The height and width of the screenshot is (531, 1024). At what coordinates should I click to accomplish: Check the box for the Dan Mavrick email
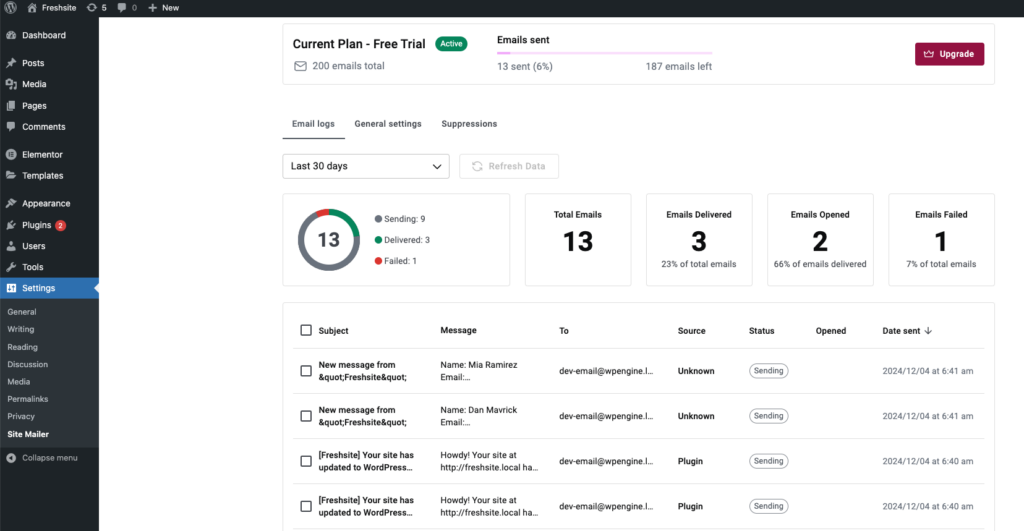click(306, 416)
